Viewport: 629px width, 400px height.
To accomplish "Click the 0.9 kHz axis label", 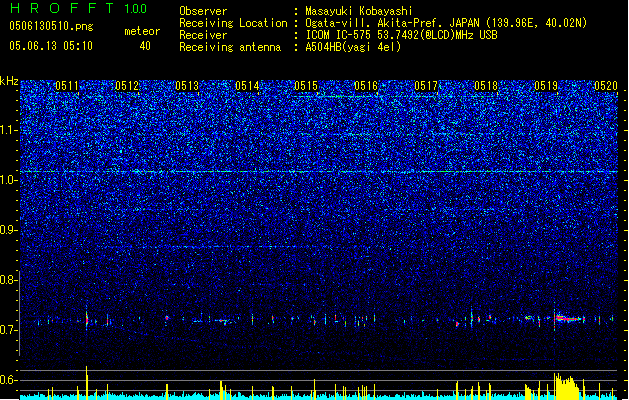I will click(9, 230).
